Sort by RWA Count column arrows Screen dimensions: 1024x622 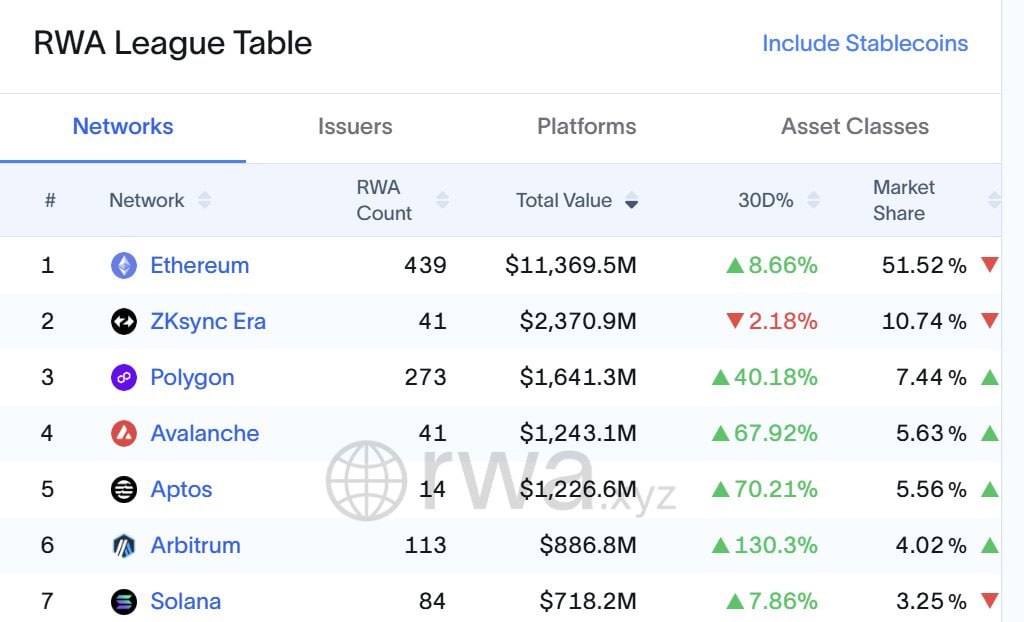[x=442, y=200]
